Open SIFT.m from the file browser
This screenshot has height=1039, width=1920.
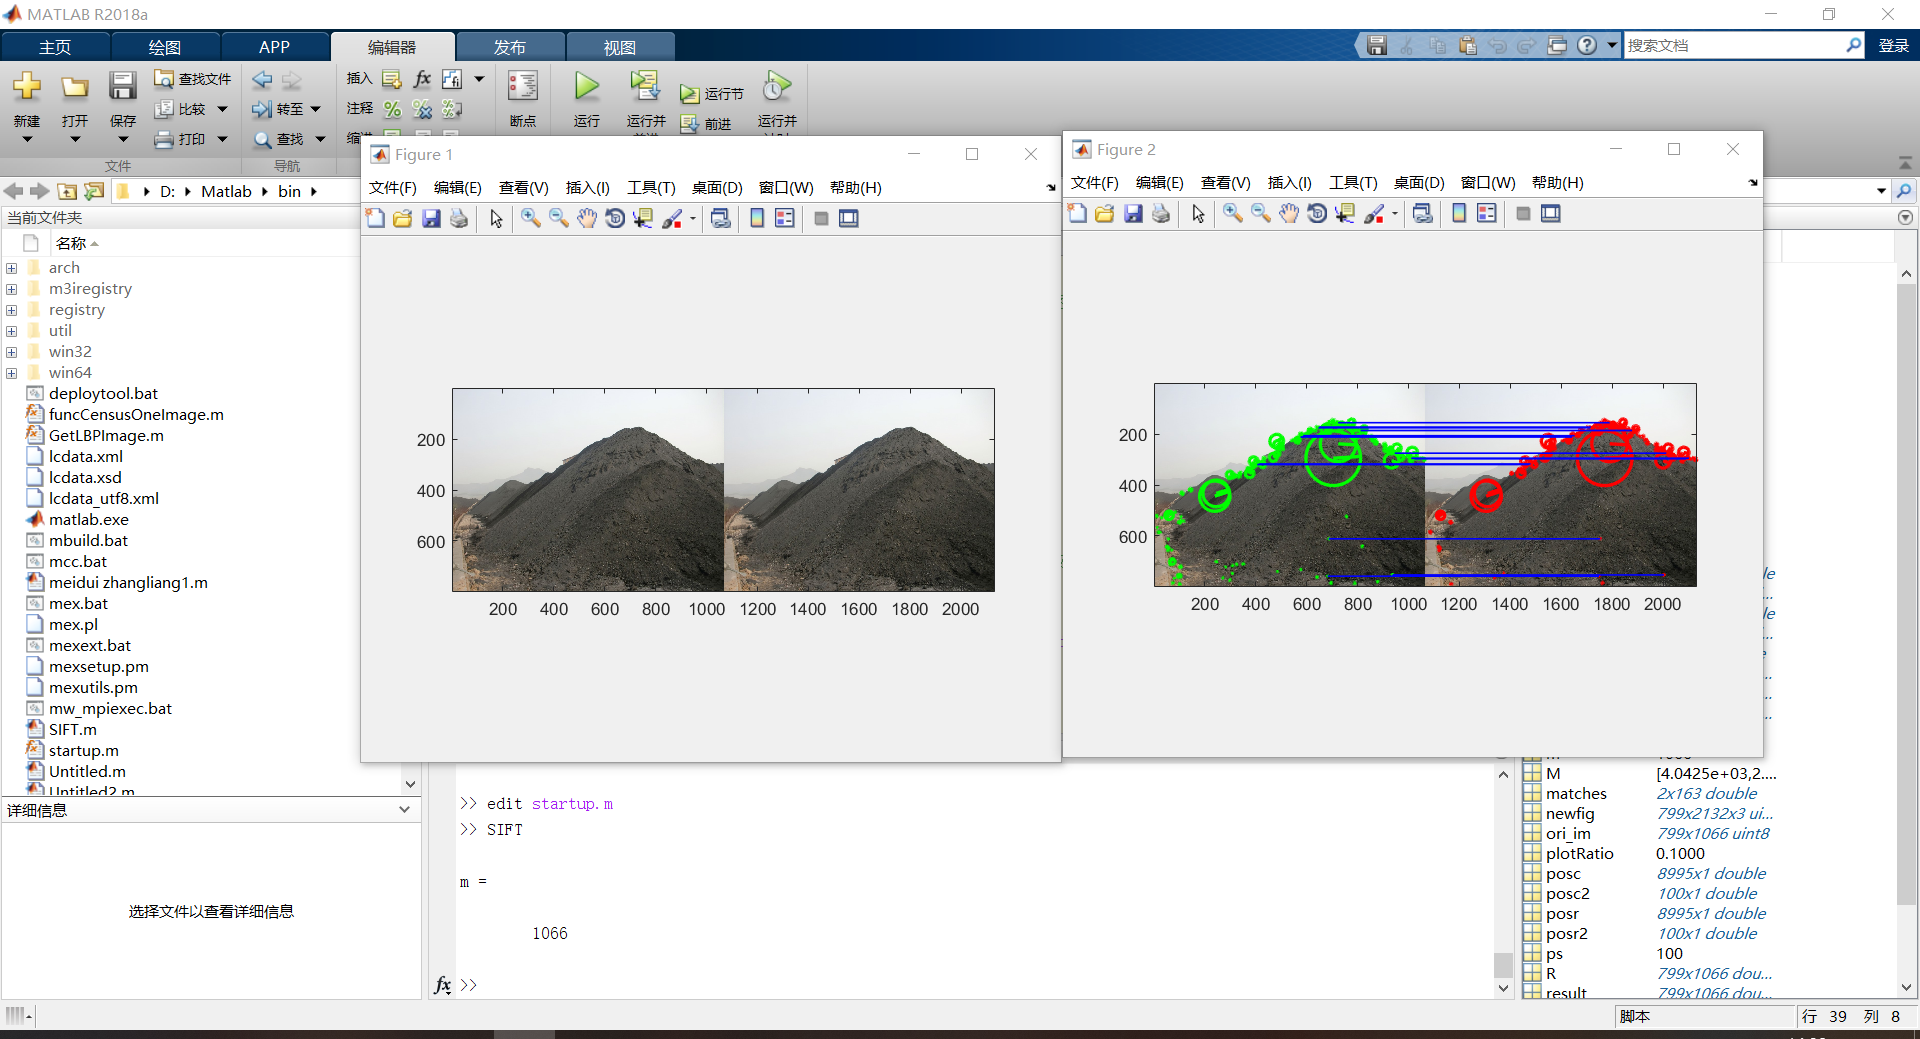coord(71,729)
